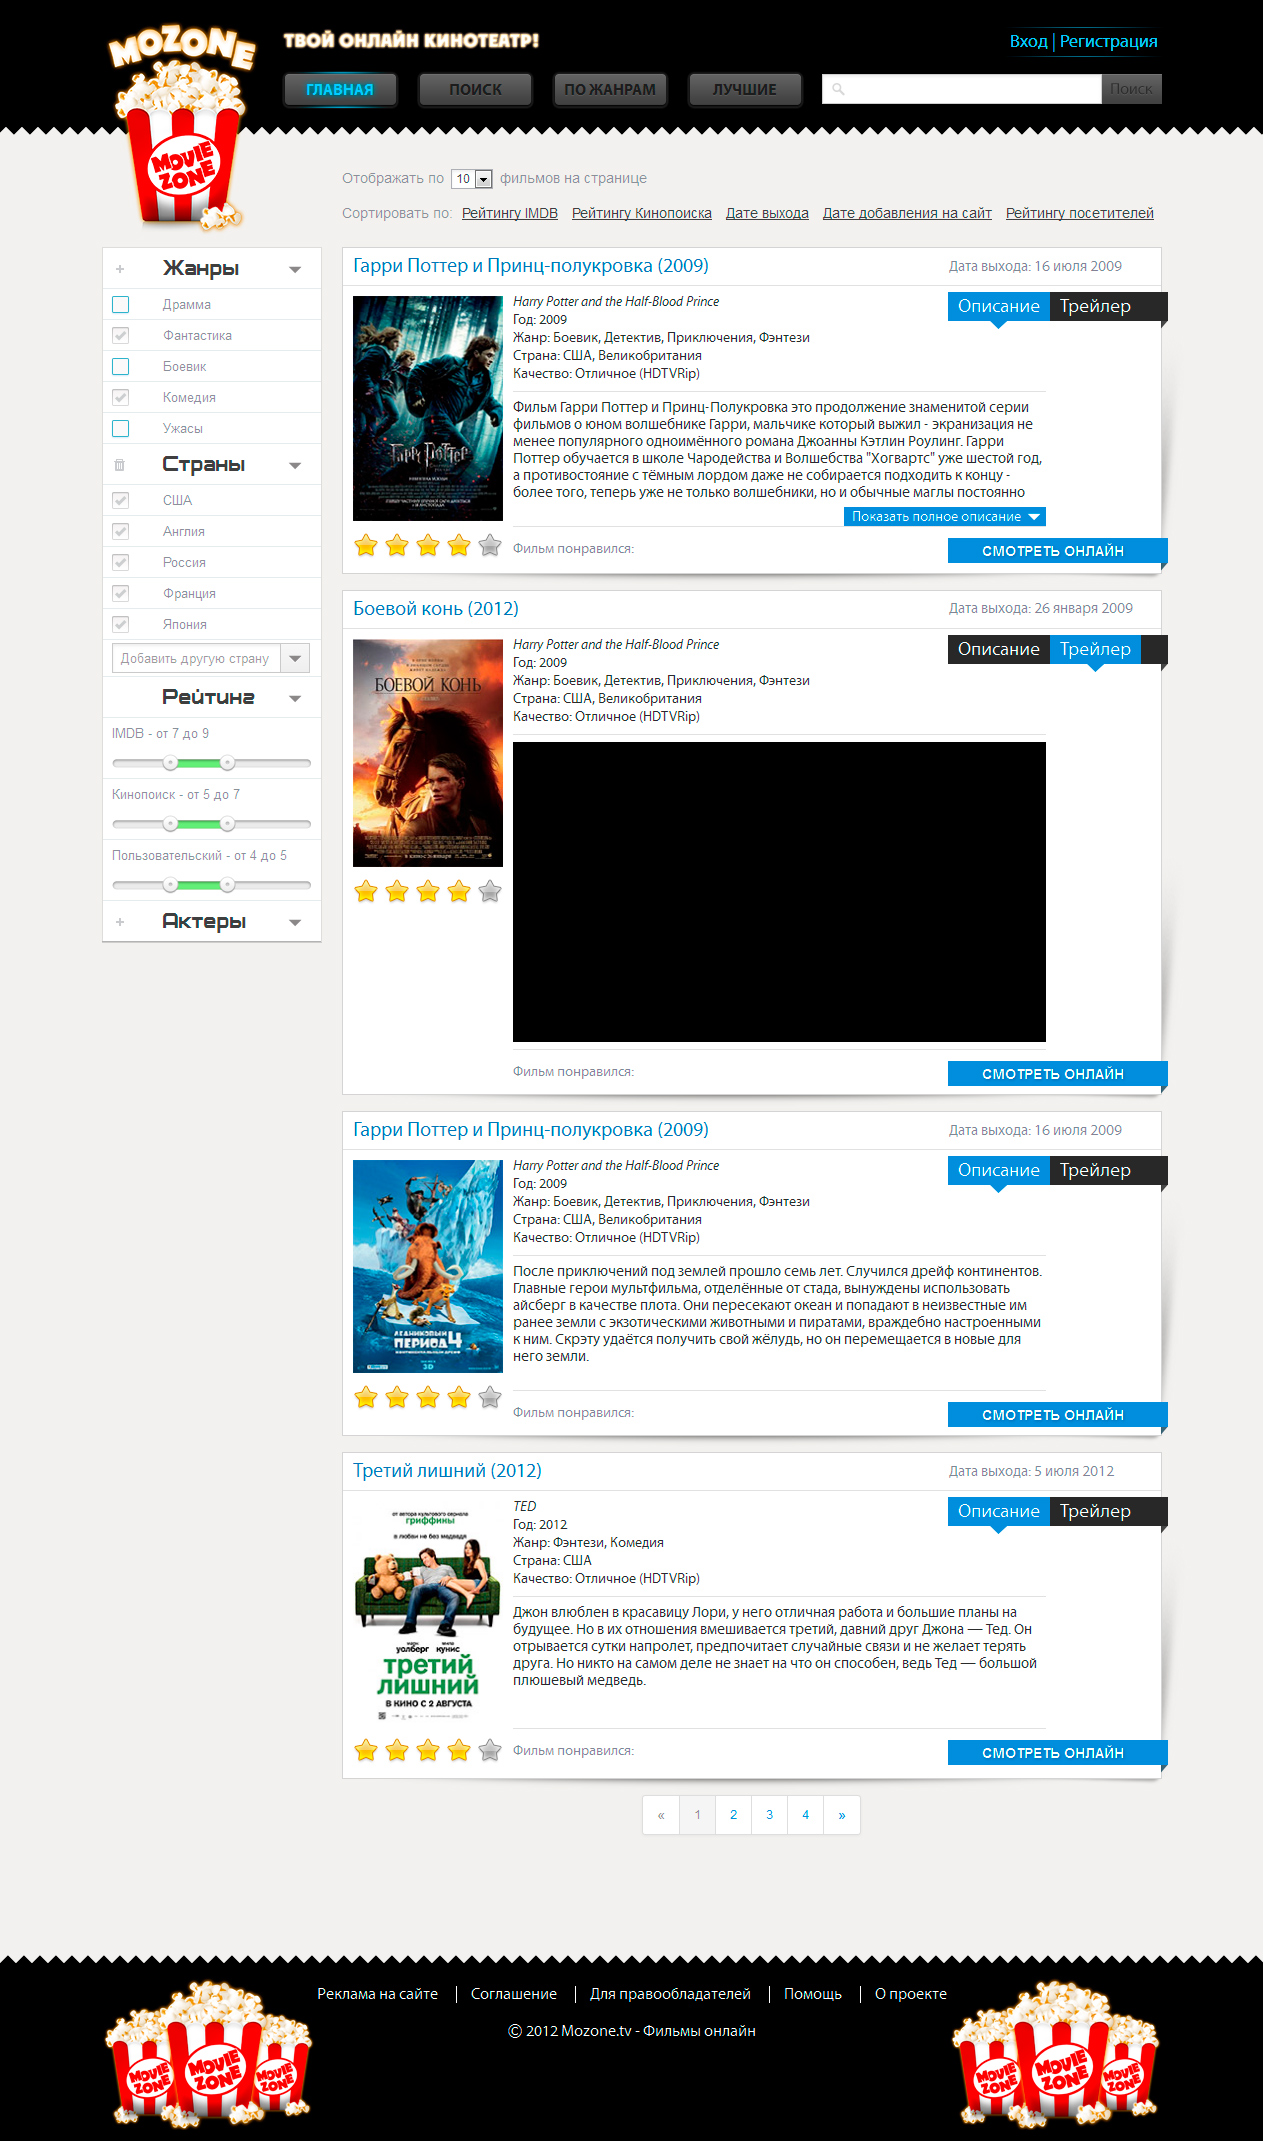Click the Пользовательский rating slider left handle
Image resolution: width=1263 pixels, height=2141 pixels.
pyautogui.click(x=171, y=885)
